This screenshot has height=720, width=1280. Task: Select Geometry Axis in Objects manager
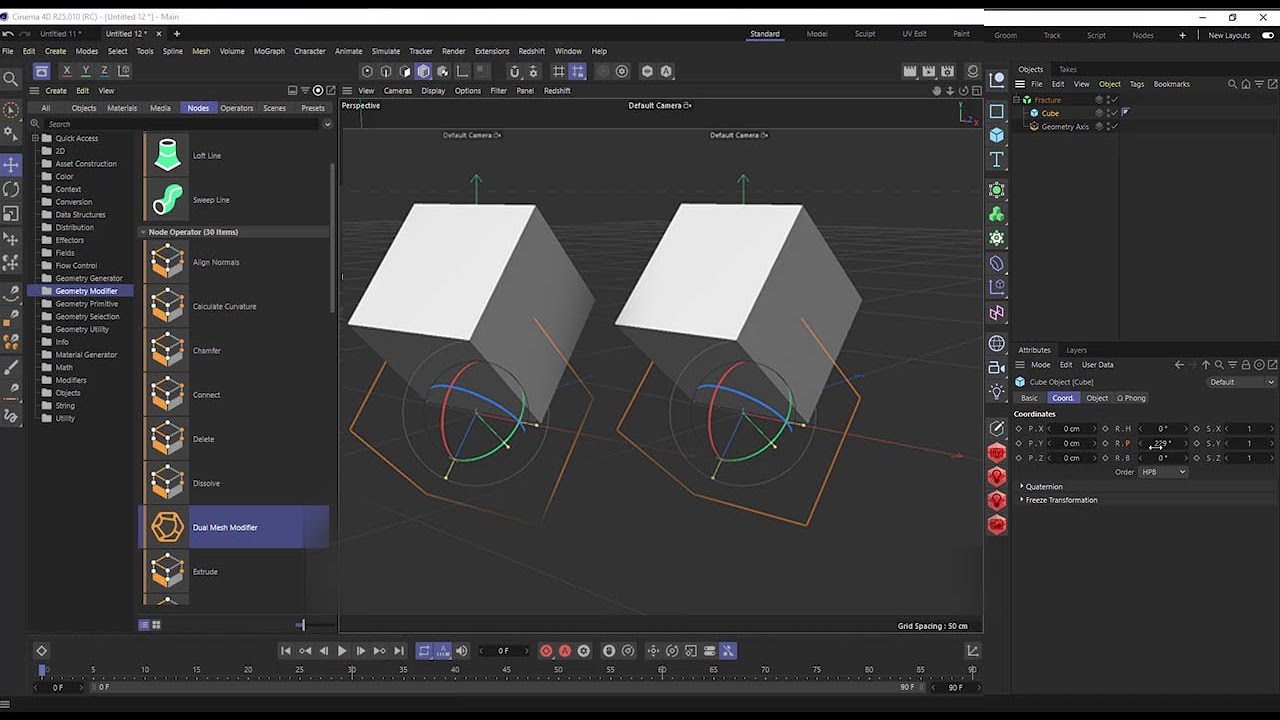coord(1065,127)
